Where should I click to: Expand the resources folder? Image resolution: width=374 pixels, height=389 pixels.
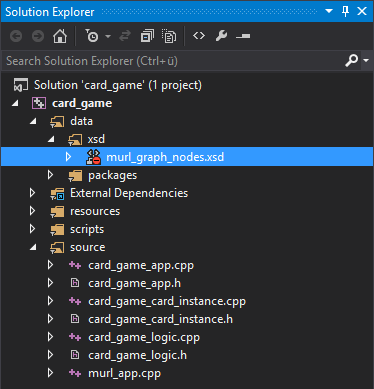32,211
